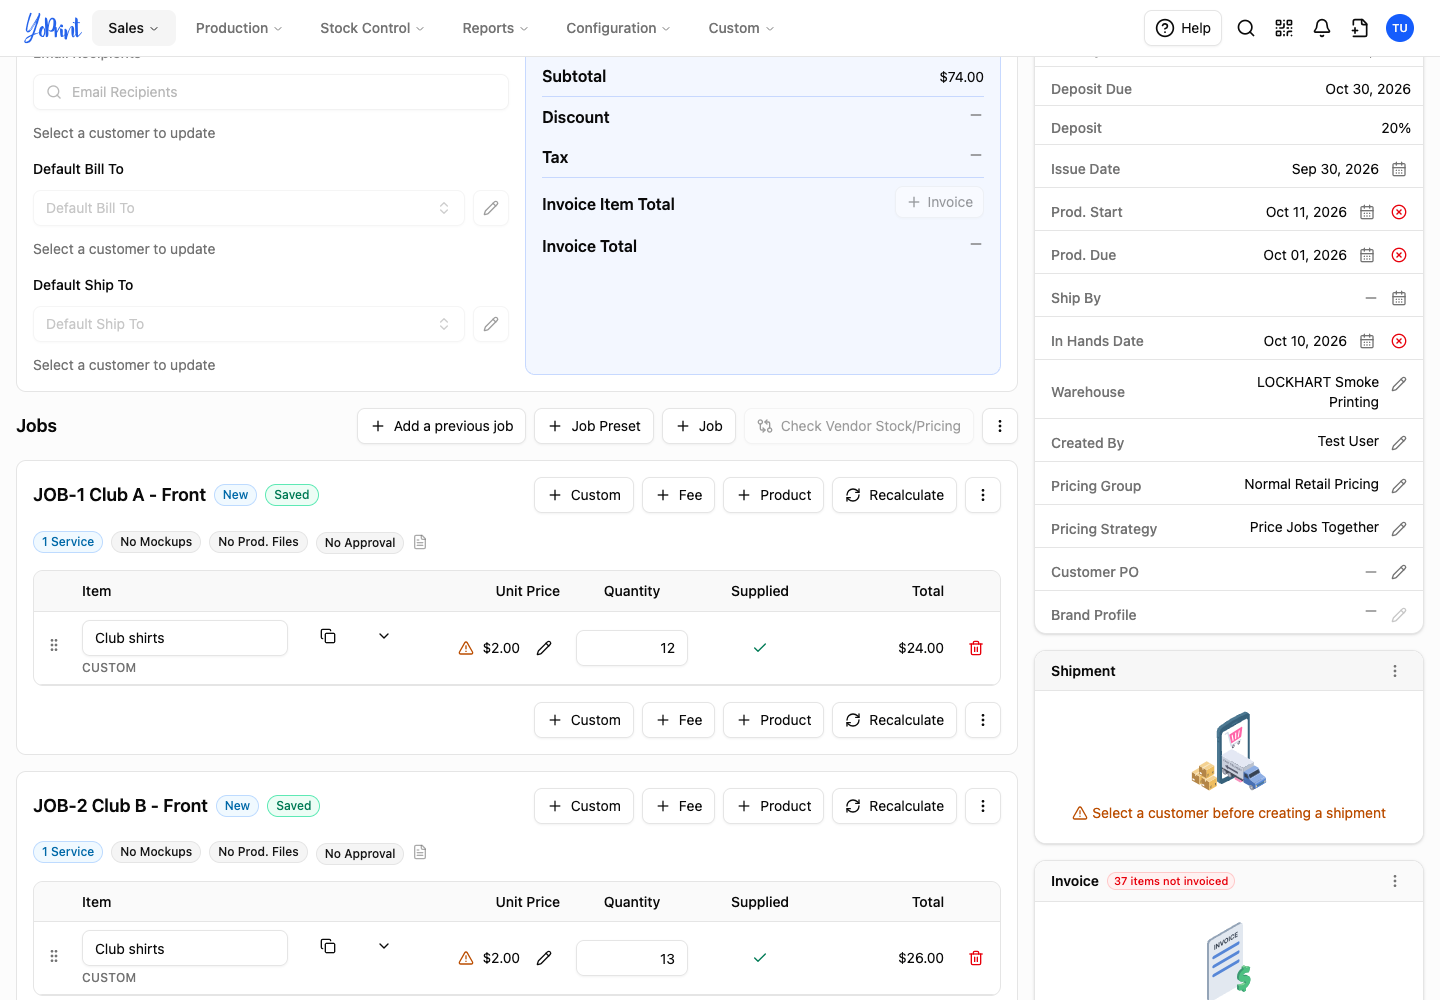Image resolution: width=1440 pixels, height=1000 pixels.
Task: Open the Production menu
Action: 239,28
